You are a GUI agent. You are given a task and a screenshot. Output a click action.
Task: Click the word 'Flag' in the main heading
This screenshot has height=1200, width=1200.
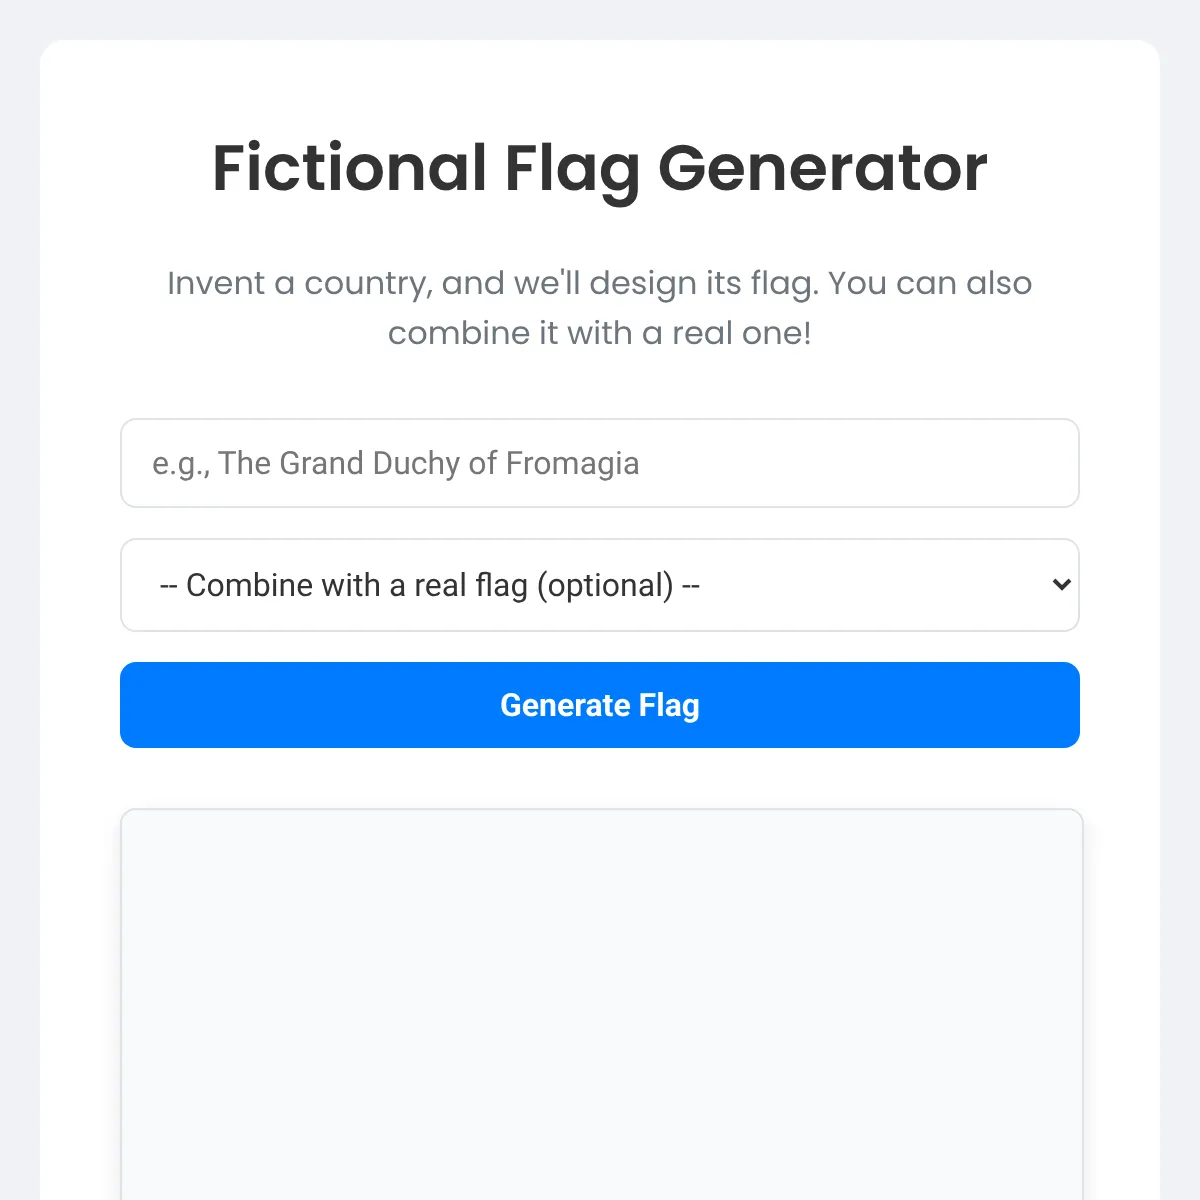pyautogui.click(x=571, y=168)
